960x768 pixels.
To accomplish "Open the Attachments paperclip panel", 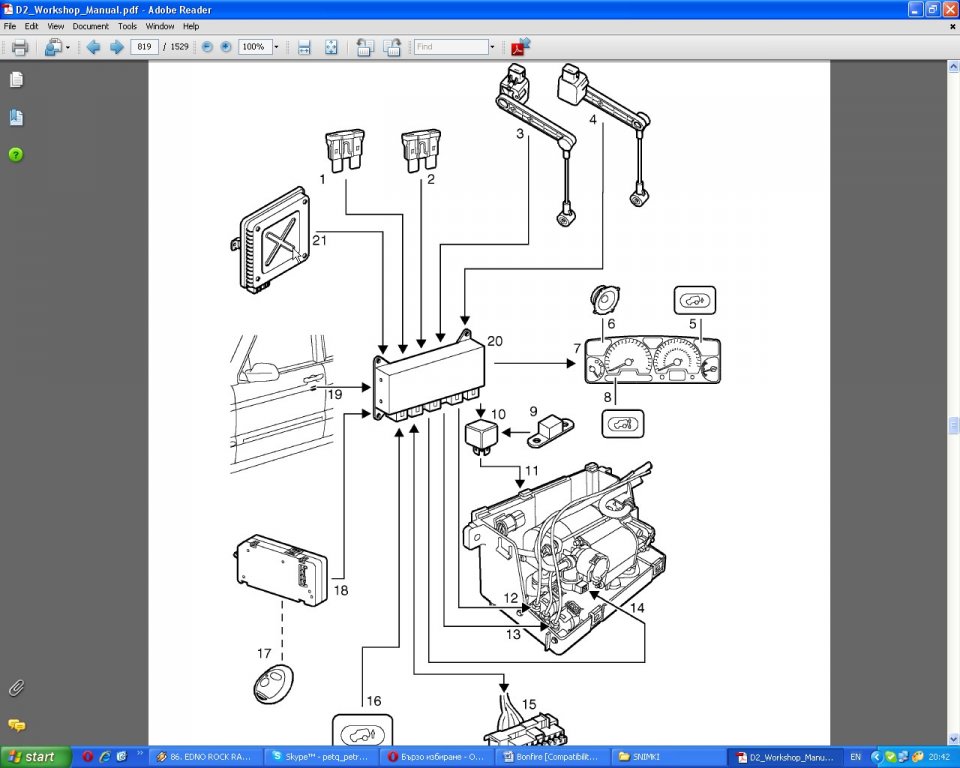I will point(16,688).
